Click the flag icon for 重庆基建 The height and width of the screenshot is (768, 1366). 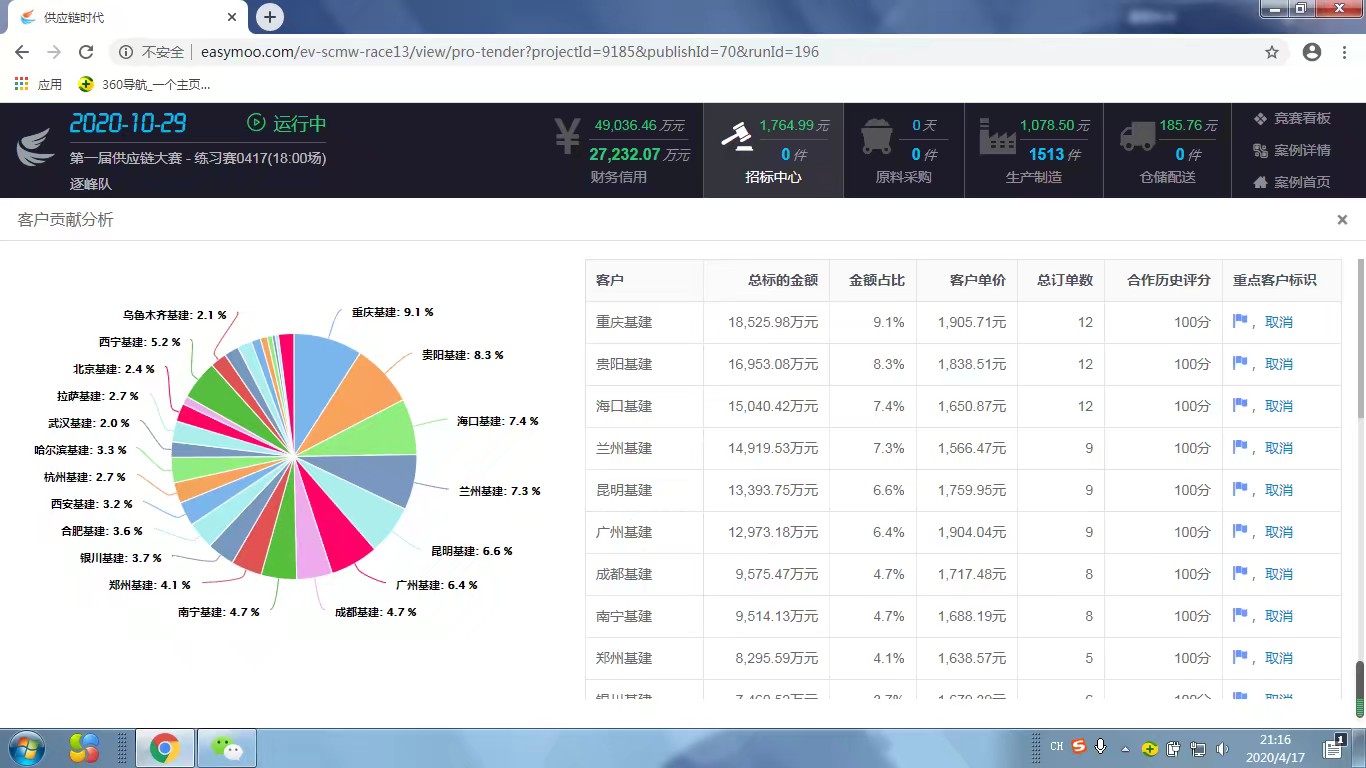[1240, 322]
